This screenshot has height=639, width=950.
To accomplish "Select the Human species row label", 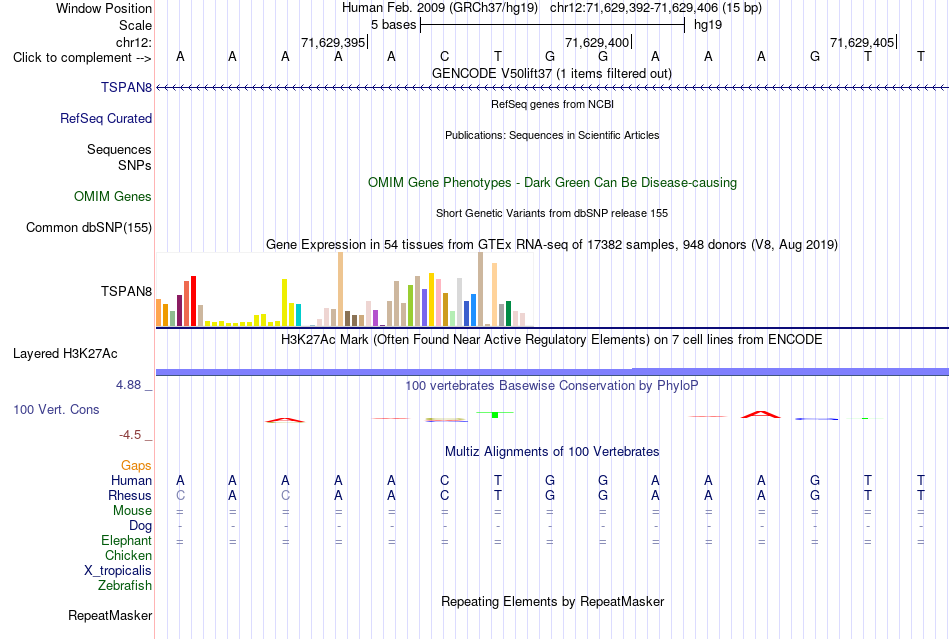I will 131,480.
